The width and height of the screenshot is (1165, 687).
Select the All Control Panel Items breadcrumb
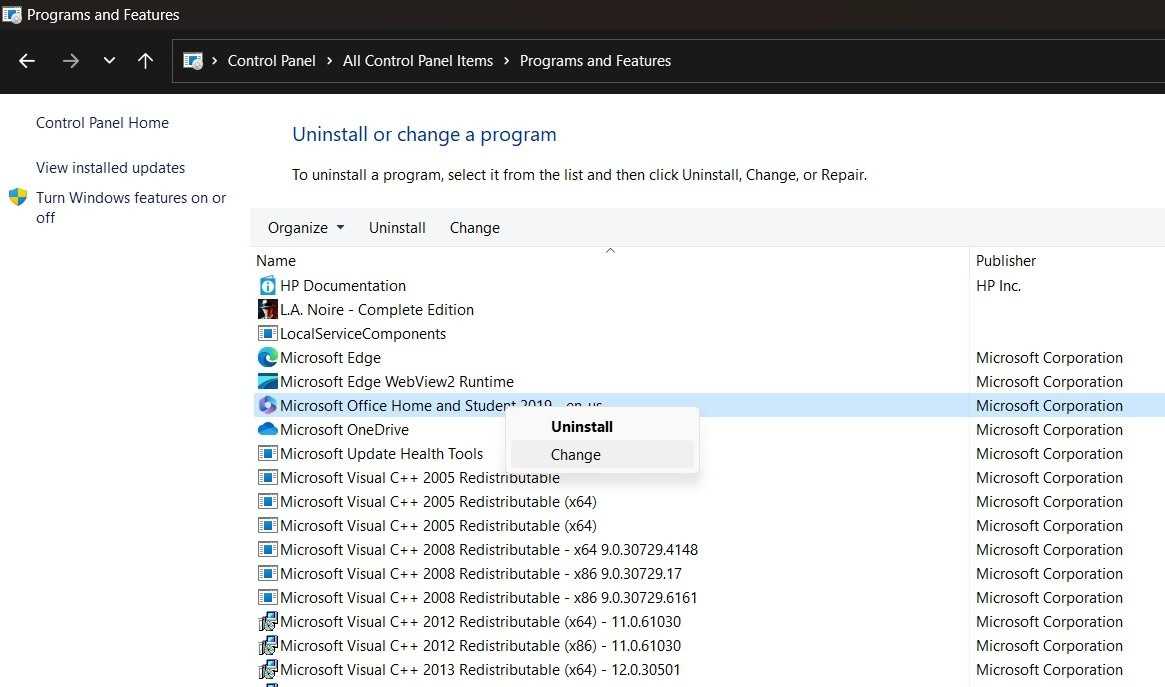[x=418, y=61]
